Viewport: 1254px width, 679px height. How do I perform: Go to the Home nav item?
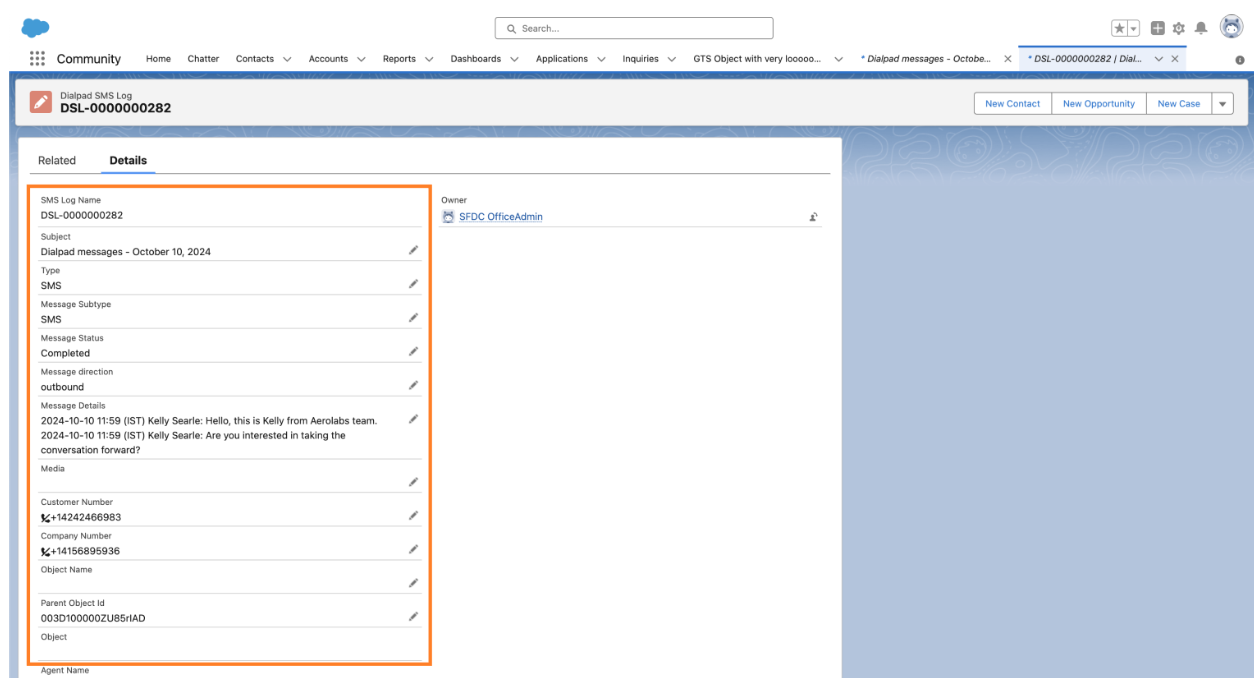158,59
